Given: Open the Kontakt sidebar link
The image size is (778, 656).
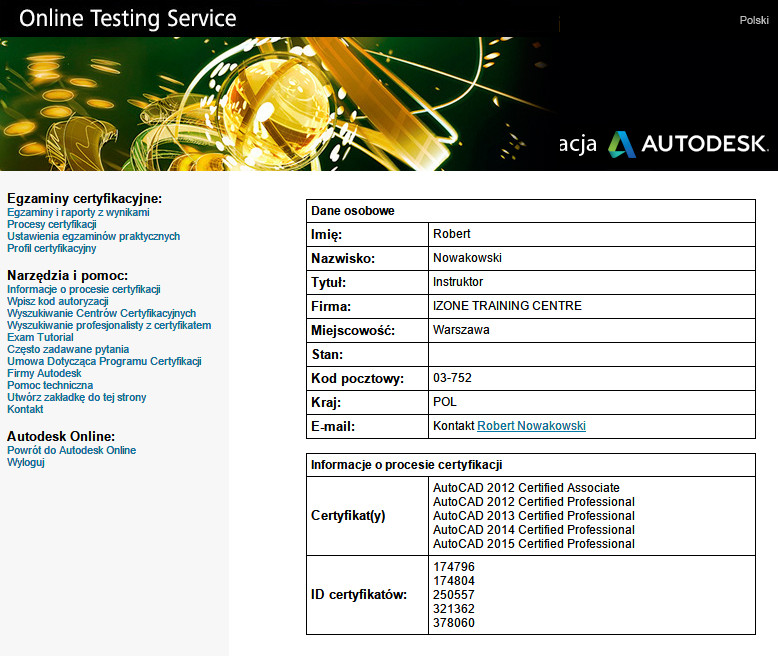Looking at the screenshot, I should (x=25, y=409).
